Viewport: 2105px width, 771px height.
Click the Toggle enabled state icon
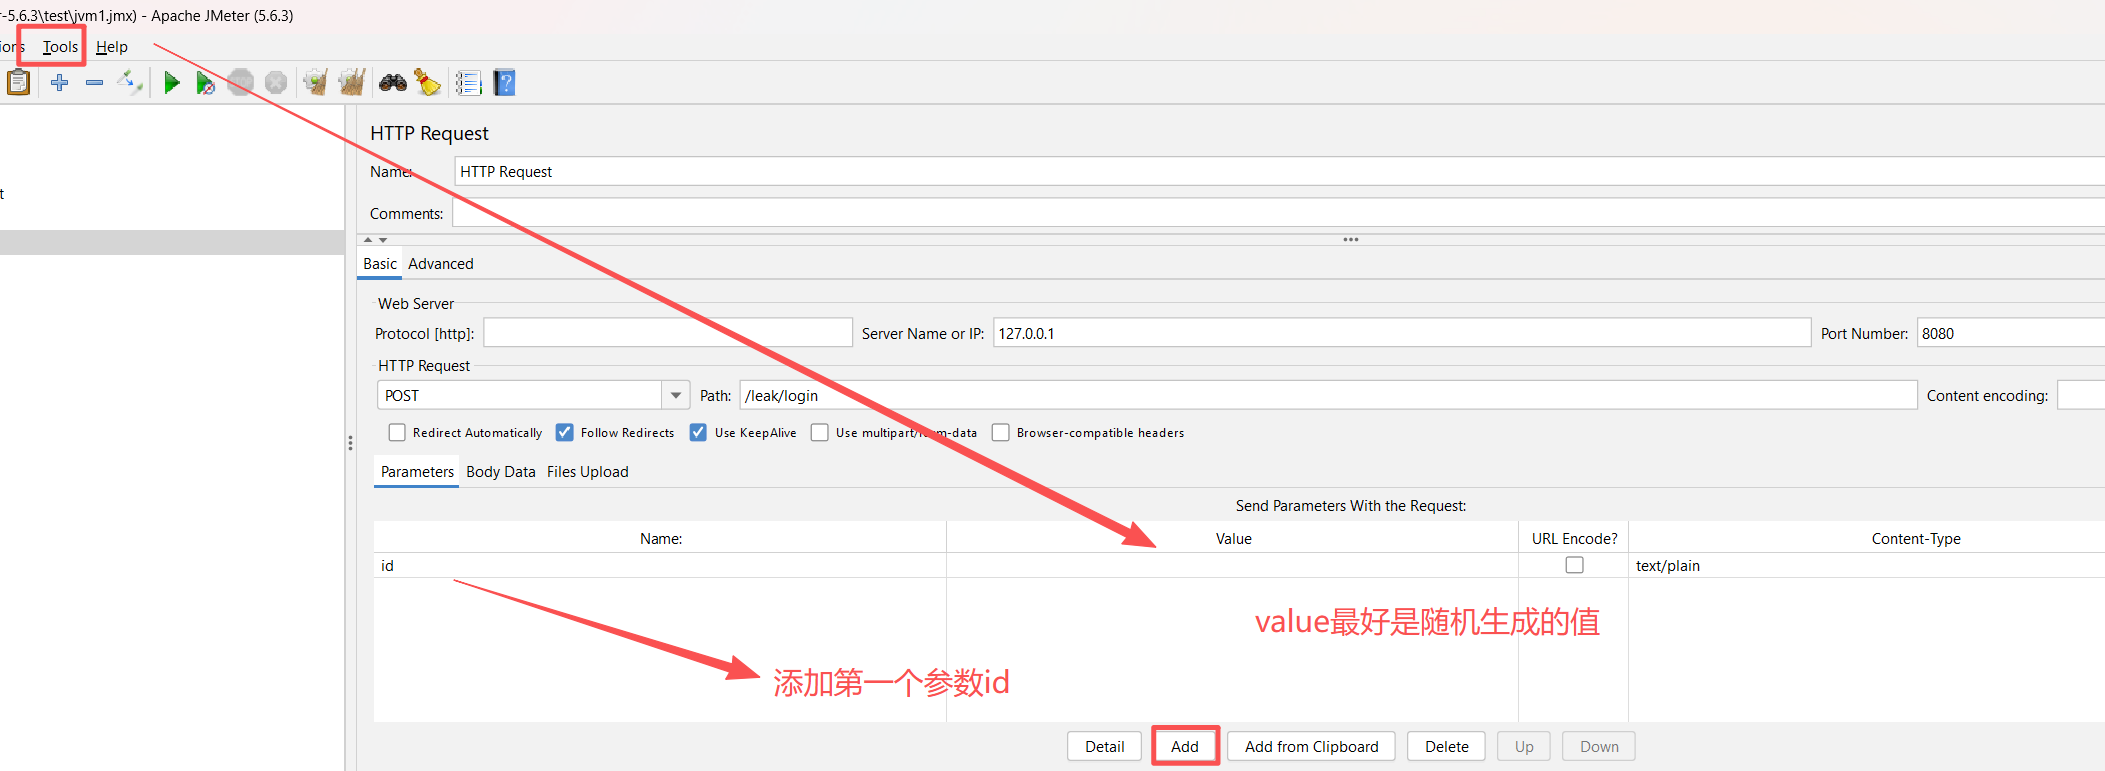tap(130, 83)
